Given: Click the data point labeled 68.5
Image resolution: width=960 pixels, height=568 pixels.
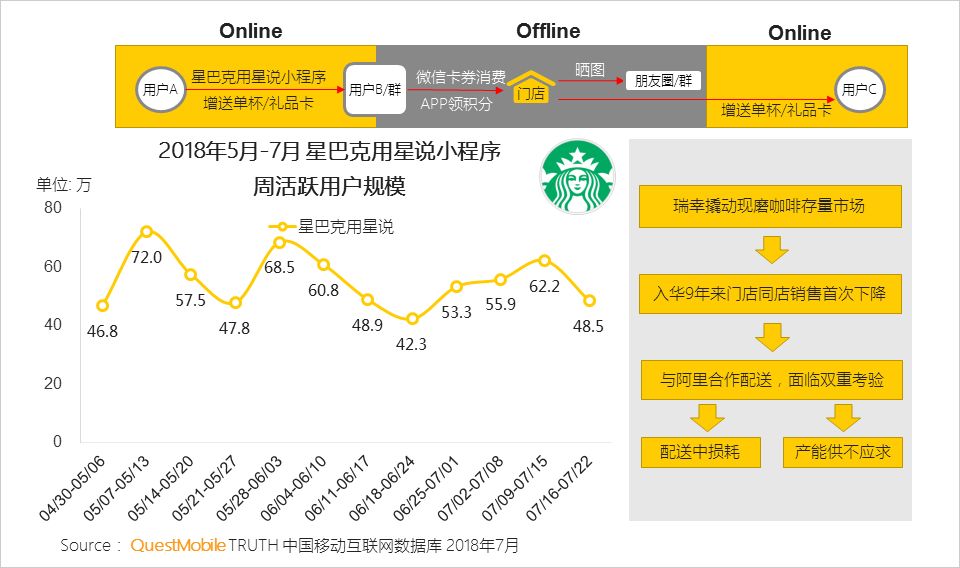Looking at the screenshot, I should pos(279,242).
